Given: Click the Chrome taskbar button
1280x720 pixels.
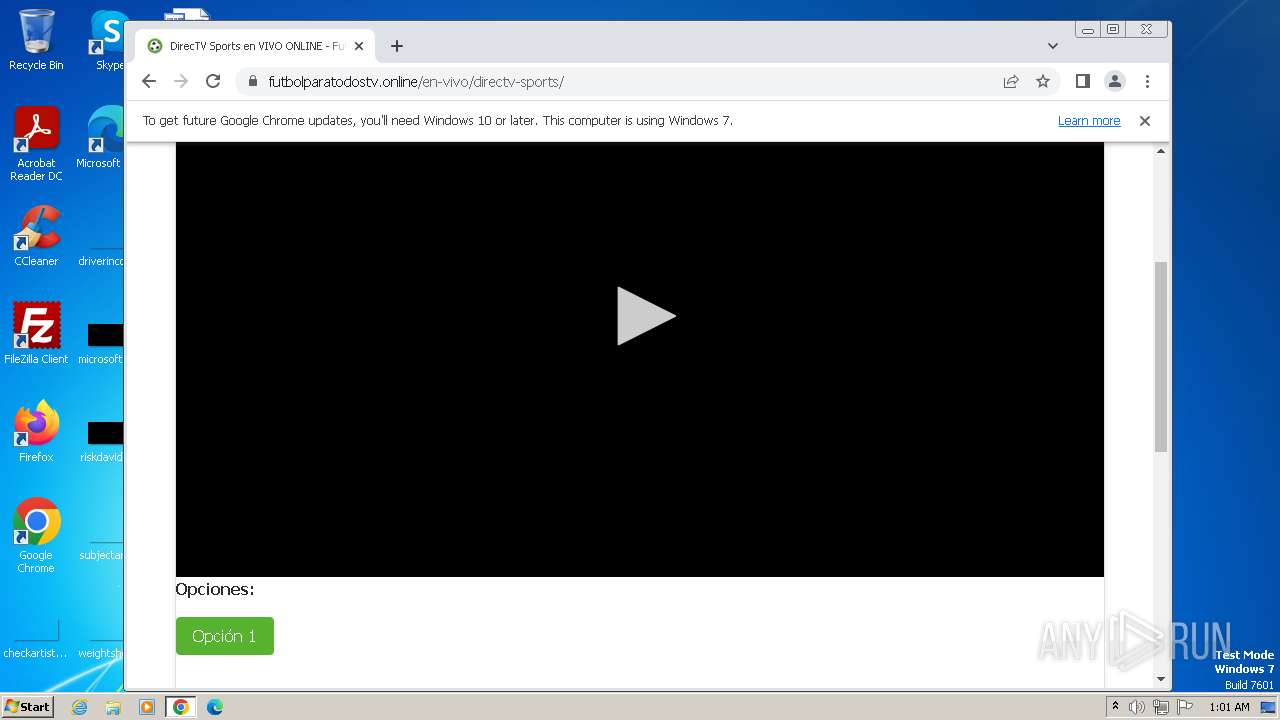Looking at the screenshot, I should click(x=181, y=707).
